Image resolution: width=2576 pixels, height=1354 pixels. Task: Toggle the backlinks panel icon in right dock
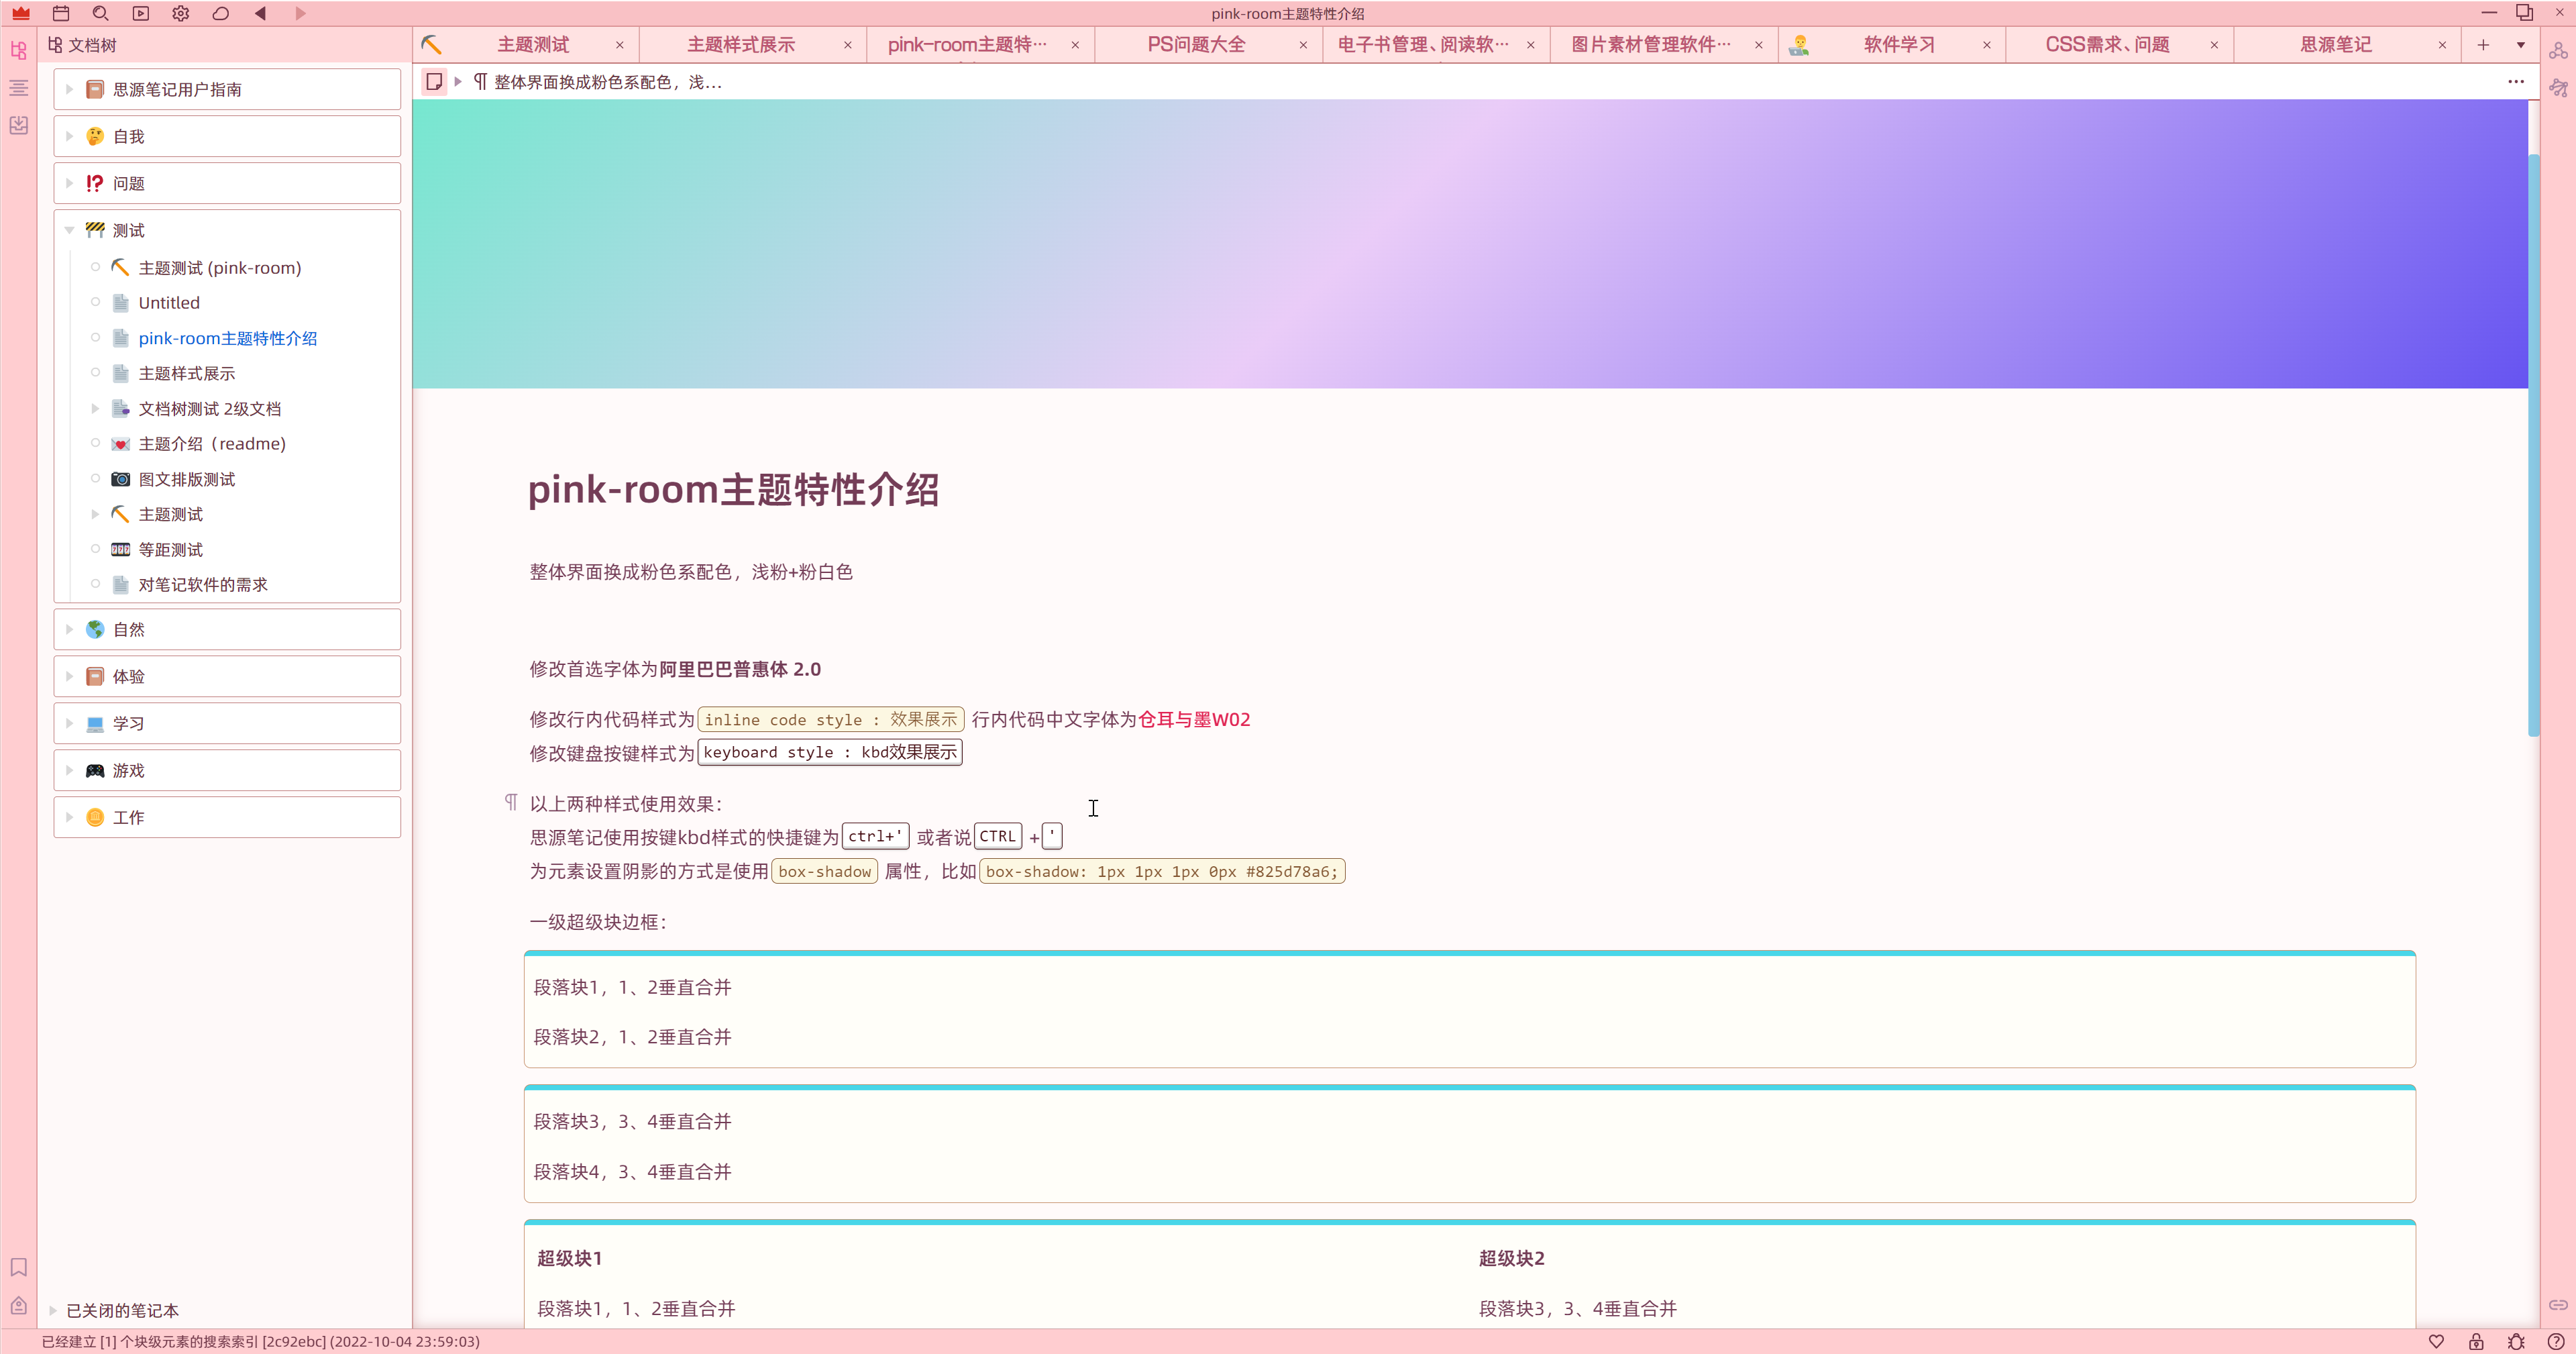[2558, 1305]
